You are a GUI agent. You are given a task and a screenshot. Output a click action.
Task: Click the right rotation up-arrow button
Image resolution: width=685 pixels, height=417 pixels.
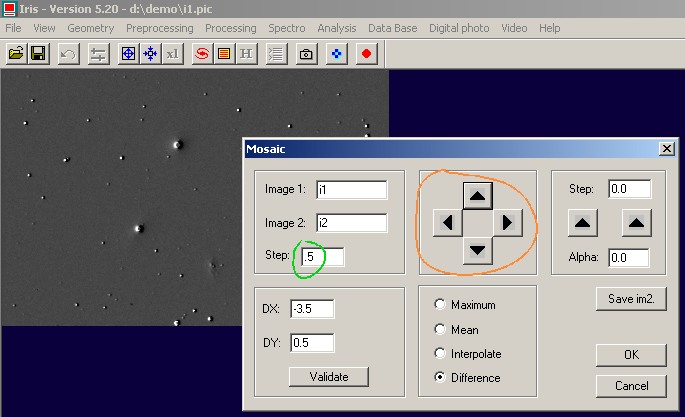coord(637,223)
